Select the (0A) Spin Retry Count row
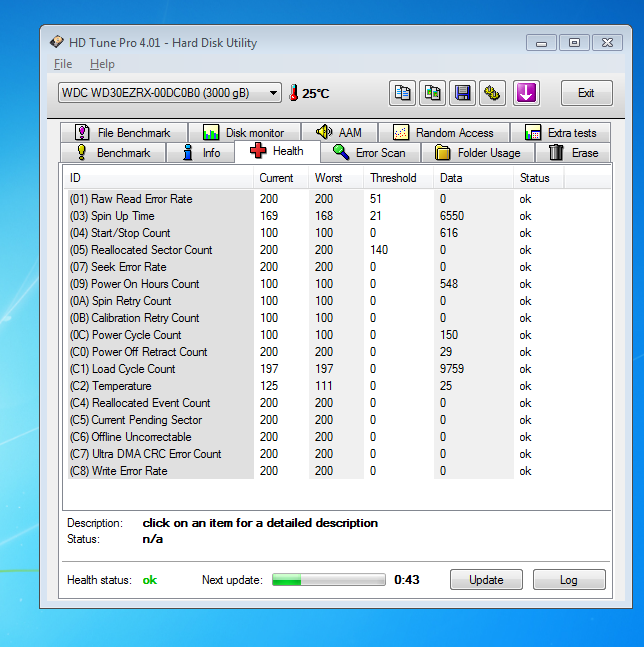Image resolution: width=644 pixels, height=647 pixels. point(314,301)
